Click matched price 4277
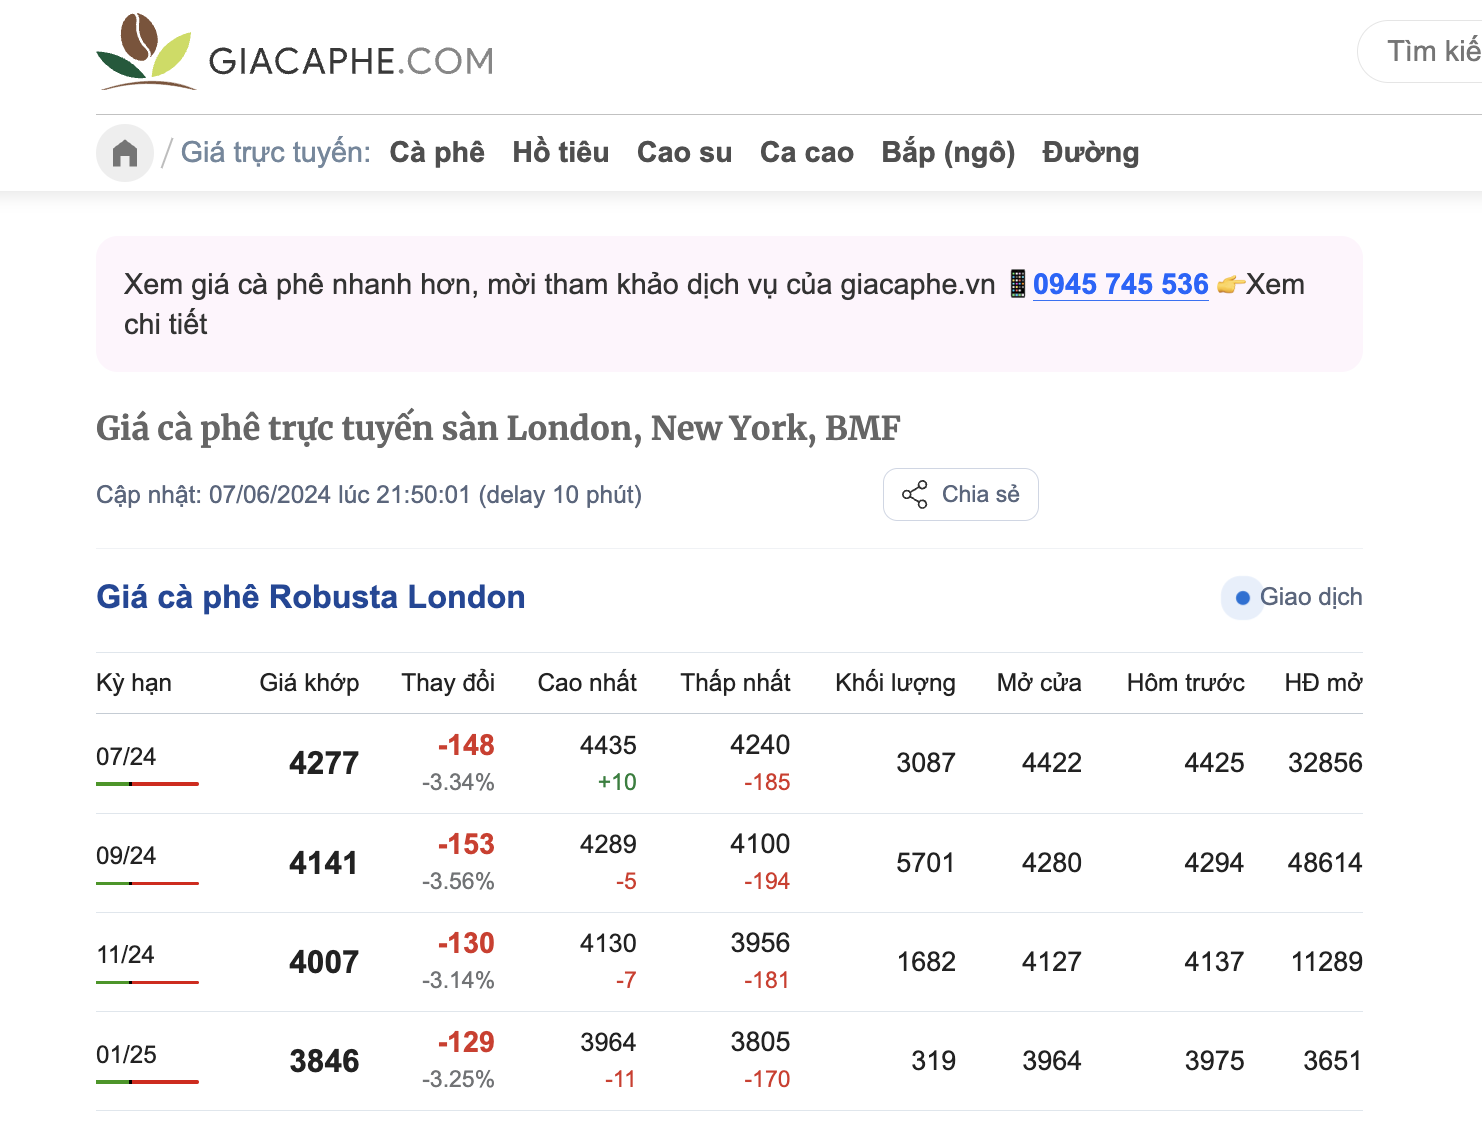Viewport: 1482px width, 1136px height. (324, 763)
